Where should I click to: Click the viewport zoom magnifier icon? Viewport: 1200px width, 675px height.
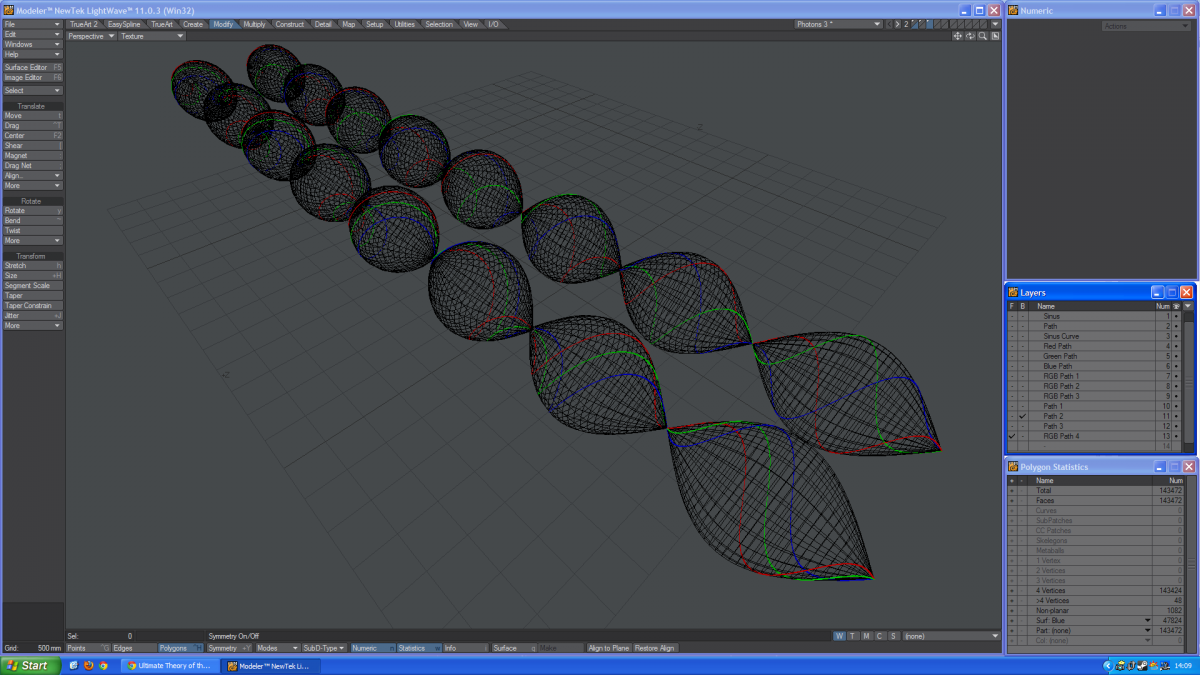coord(982,36)
